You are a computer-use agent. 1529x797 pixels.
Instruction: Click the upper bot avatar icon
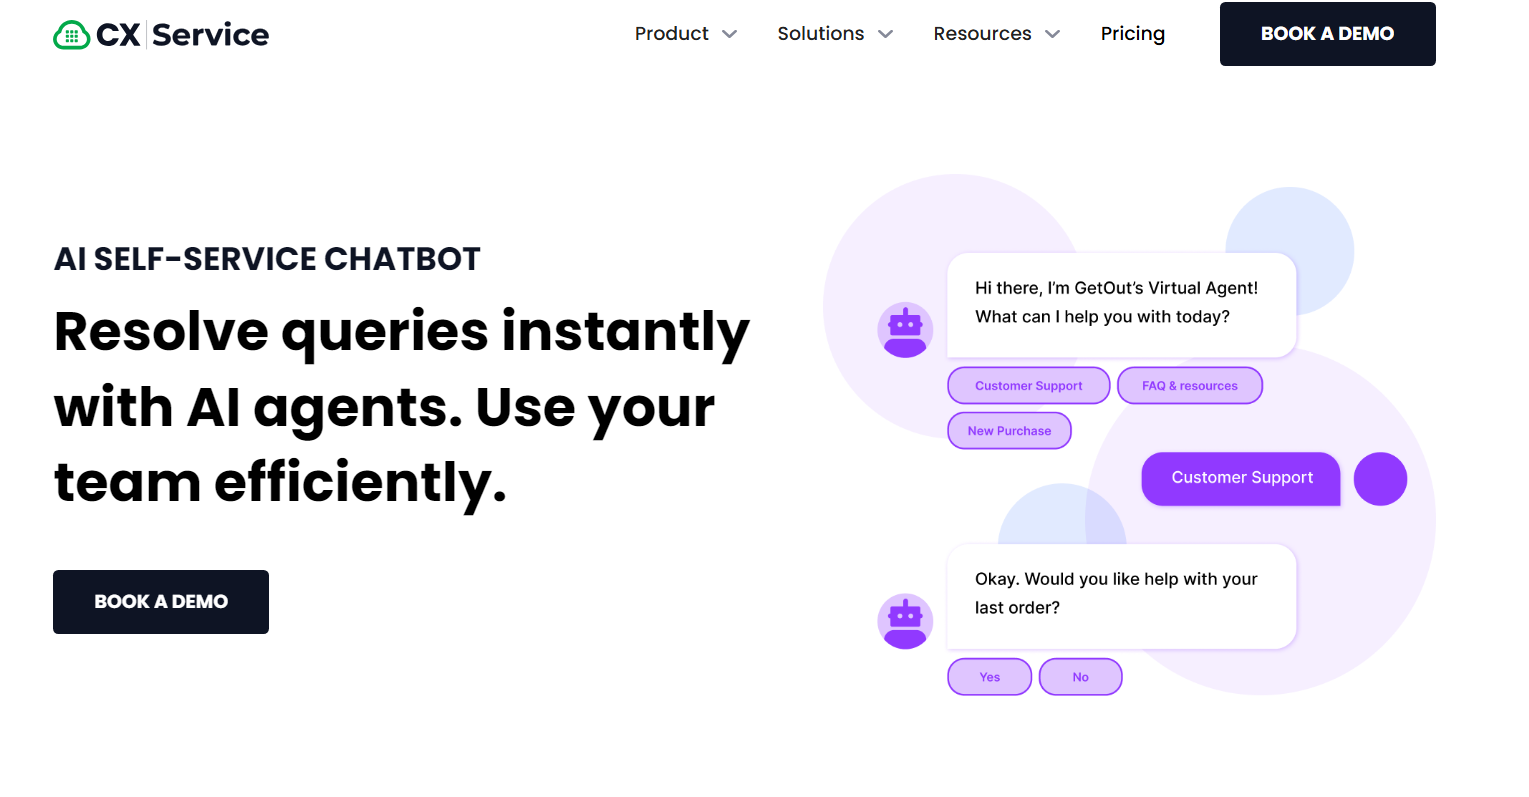coord(905,329)
